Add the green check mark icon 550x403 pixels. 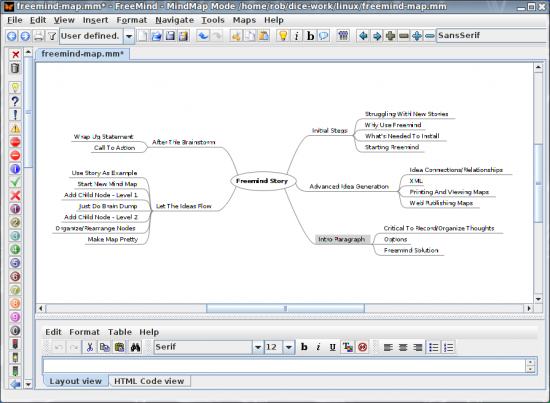pos(15,182)
